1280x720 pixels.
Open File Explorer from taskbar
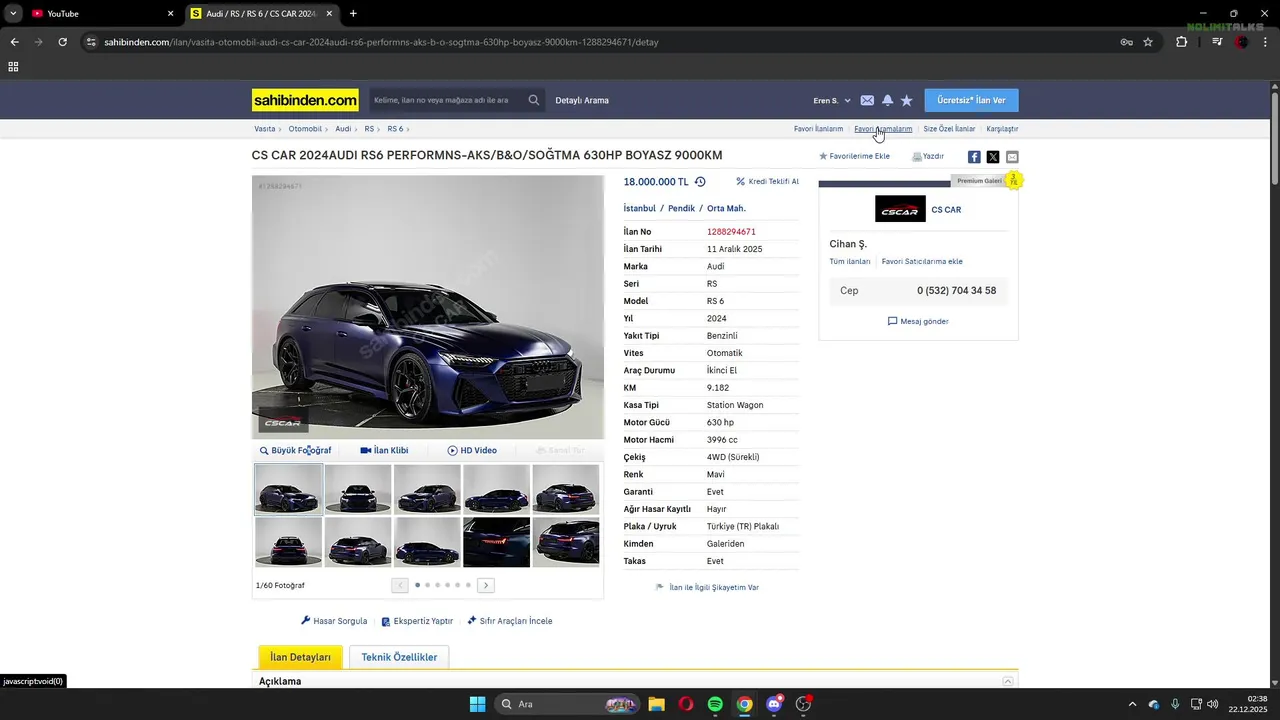point(656,704)
